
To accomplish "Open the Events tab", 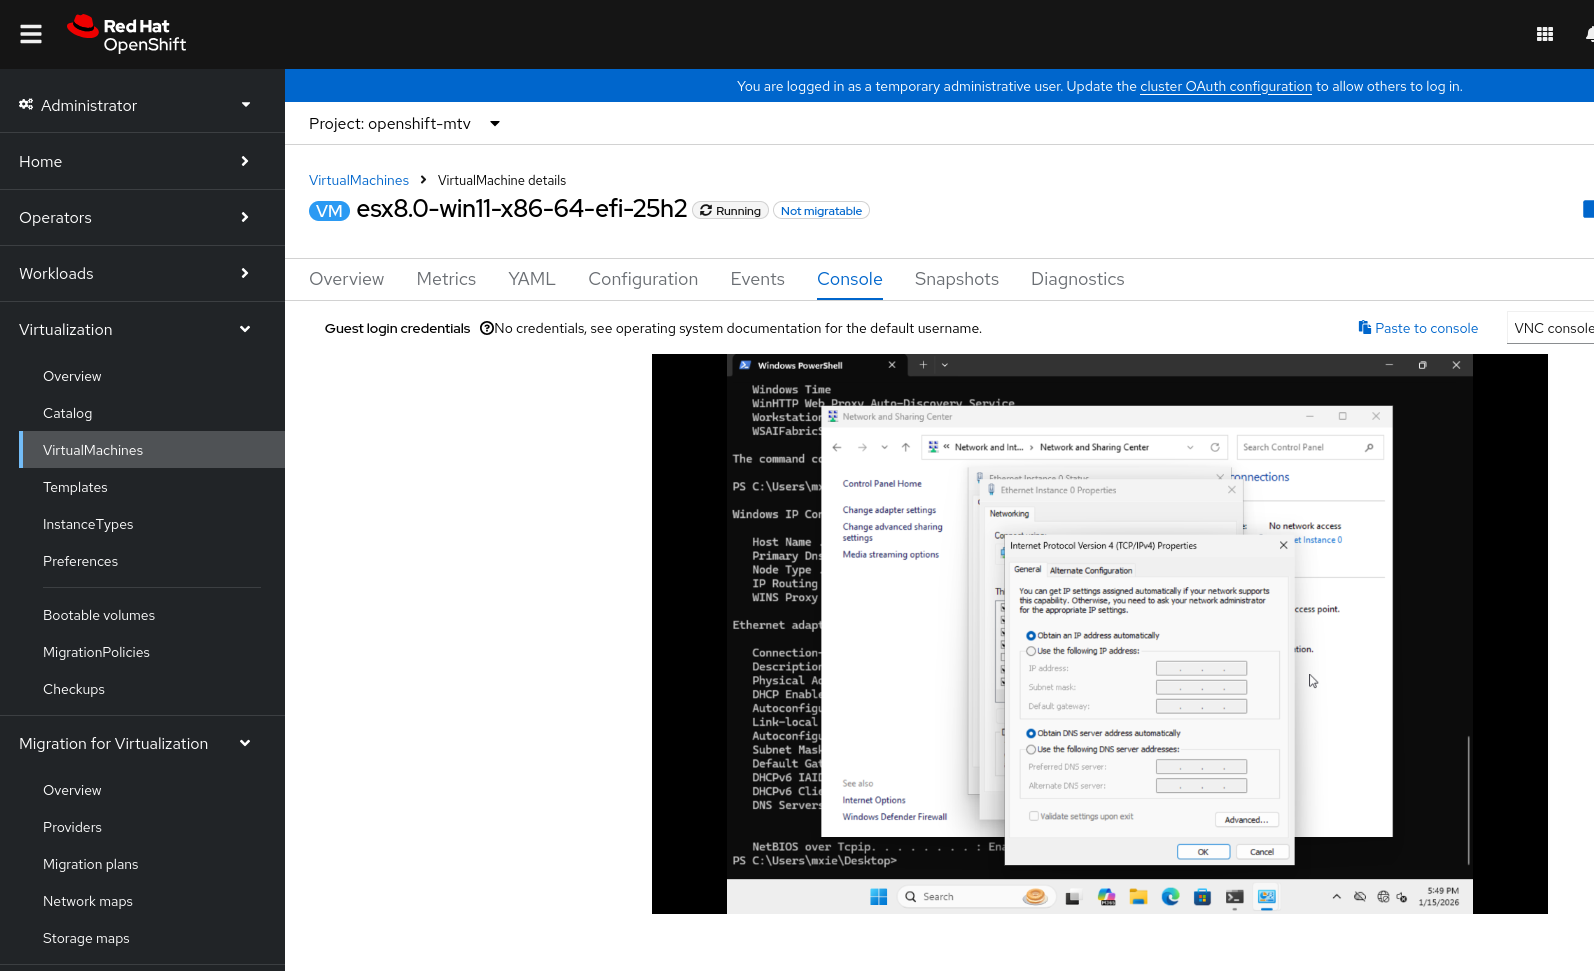I will pos(757,279).
